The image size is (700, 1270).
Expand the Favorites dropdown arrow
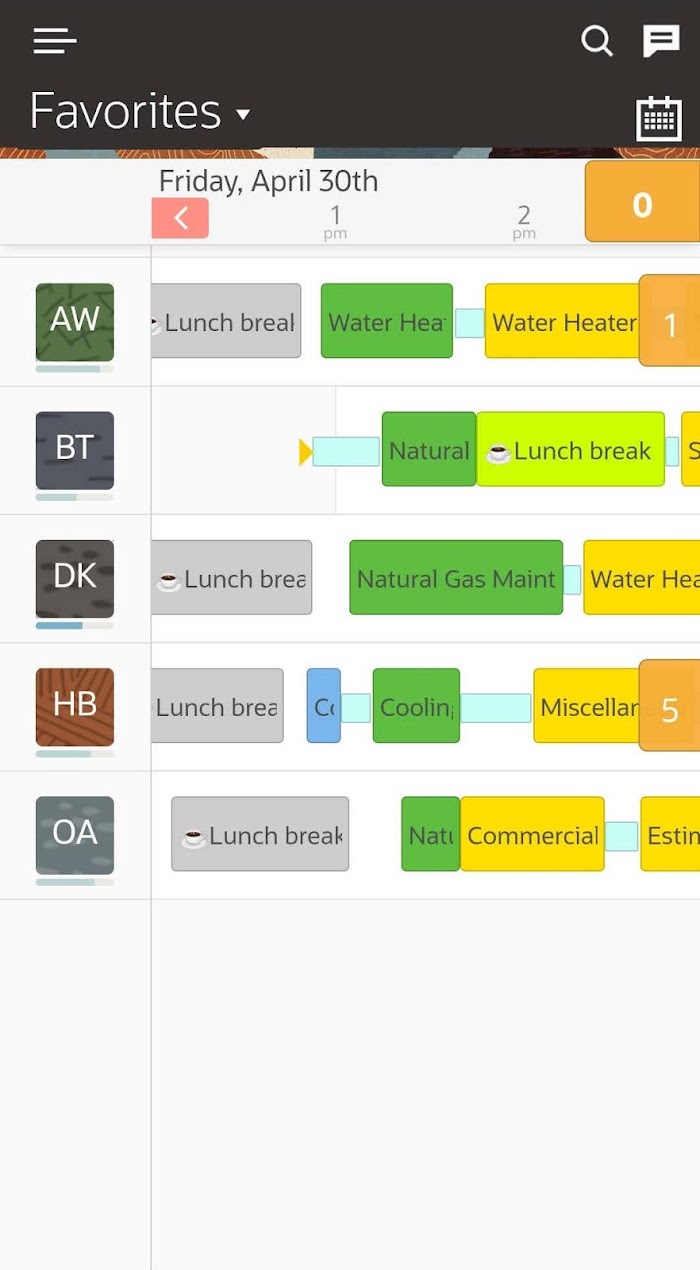[243, 115]
